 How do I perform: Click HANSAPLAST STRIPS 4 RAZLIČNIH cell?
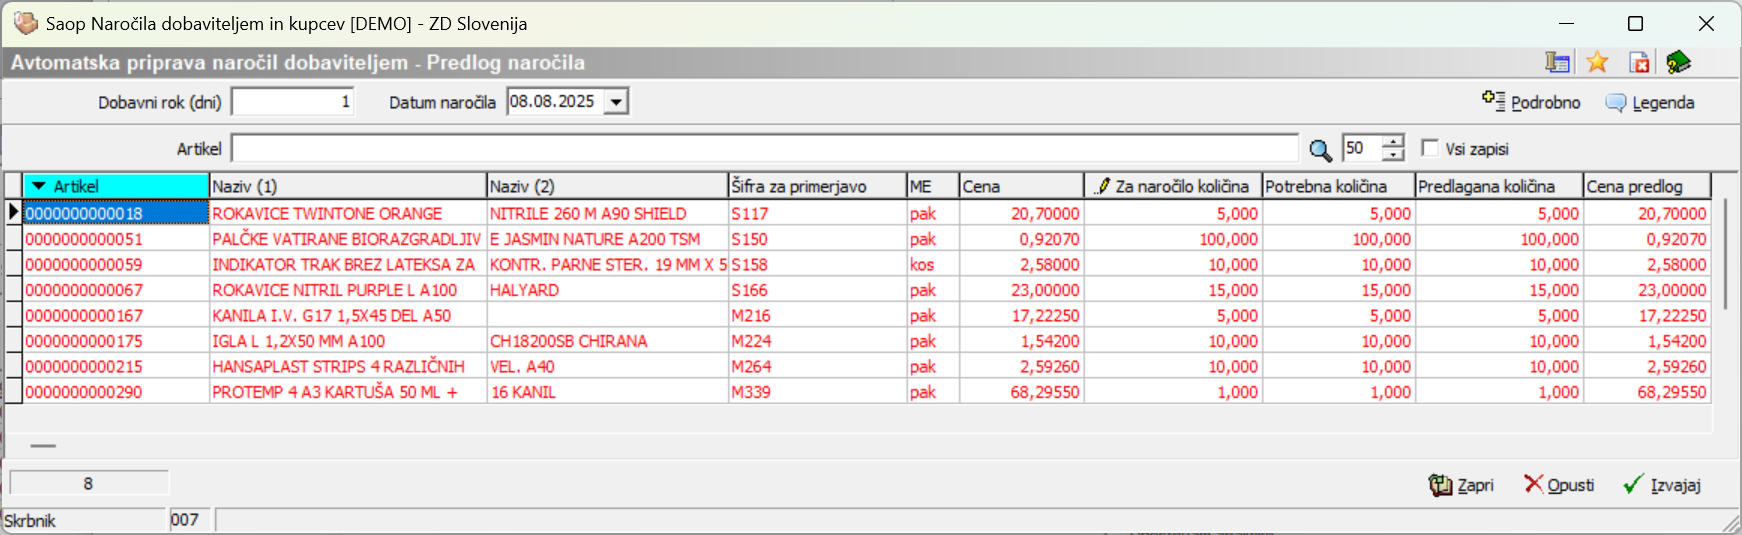(x=347, y=366)
